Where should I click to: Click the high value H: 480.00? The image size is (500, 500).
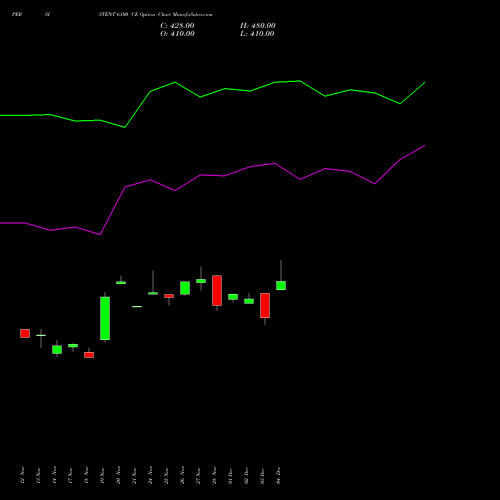point(258,26)
